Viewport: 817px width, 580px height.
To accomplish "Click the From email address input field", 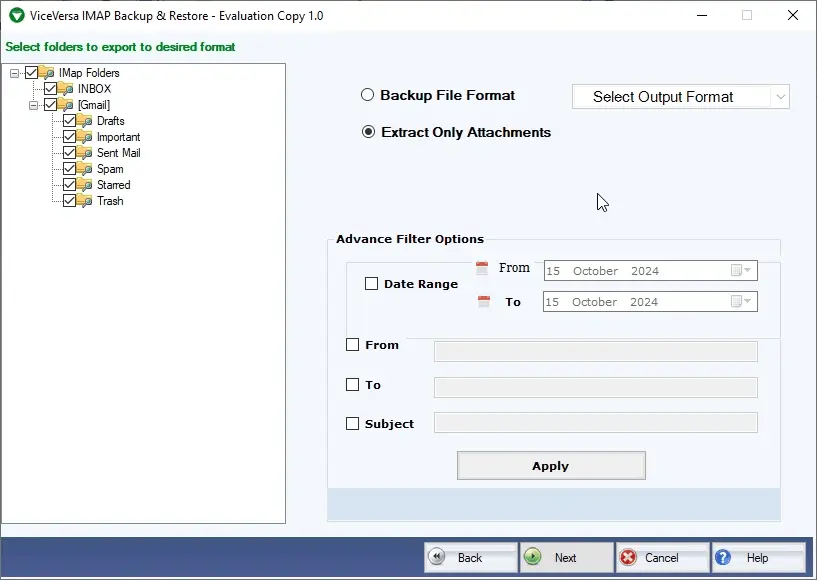I will pos(596,352).
